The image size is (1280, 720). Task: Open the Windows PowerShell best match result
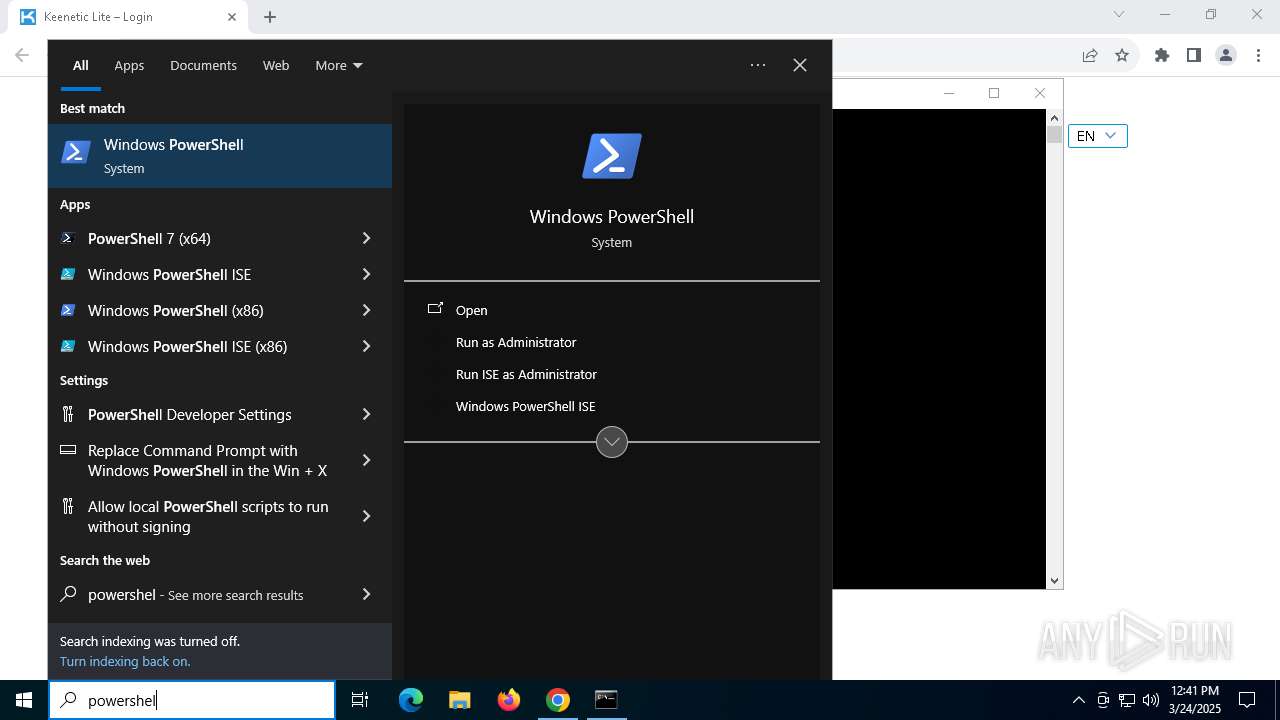pos(220,156)
